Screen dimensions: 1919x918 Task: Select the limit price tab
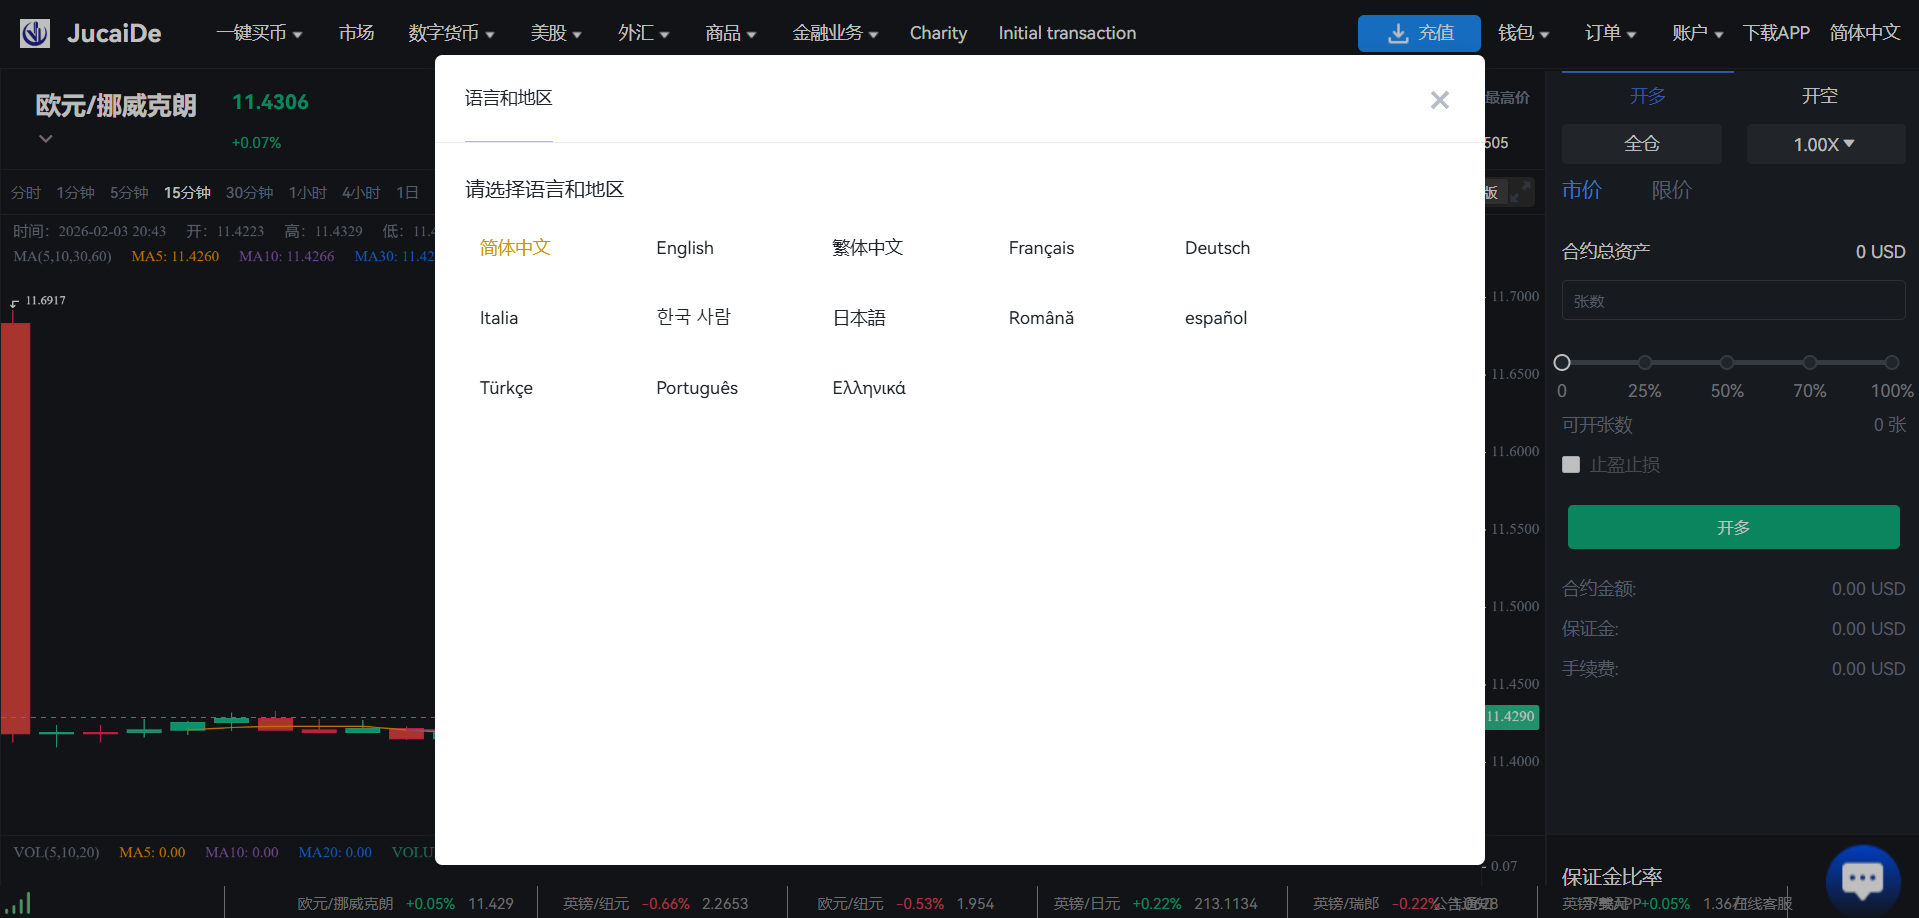1671,190
